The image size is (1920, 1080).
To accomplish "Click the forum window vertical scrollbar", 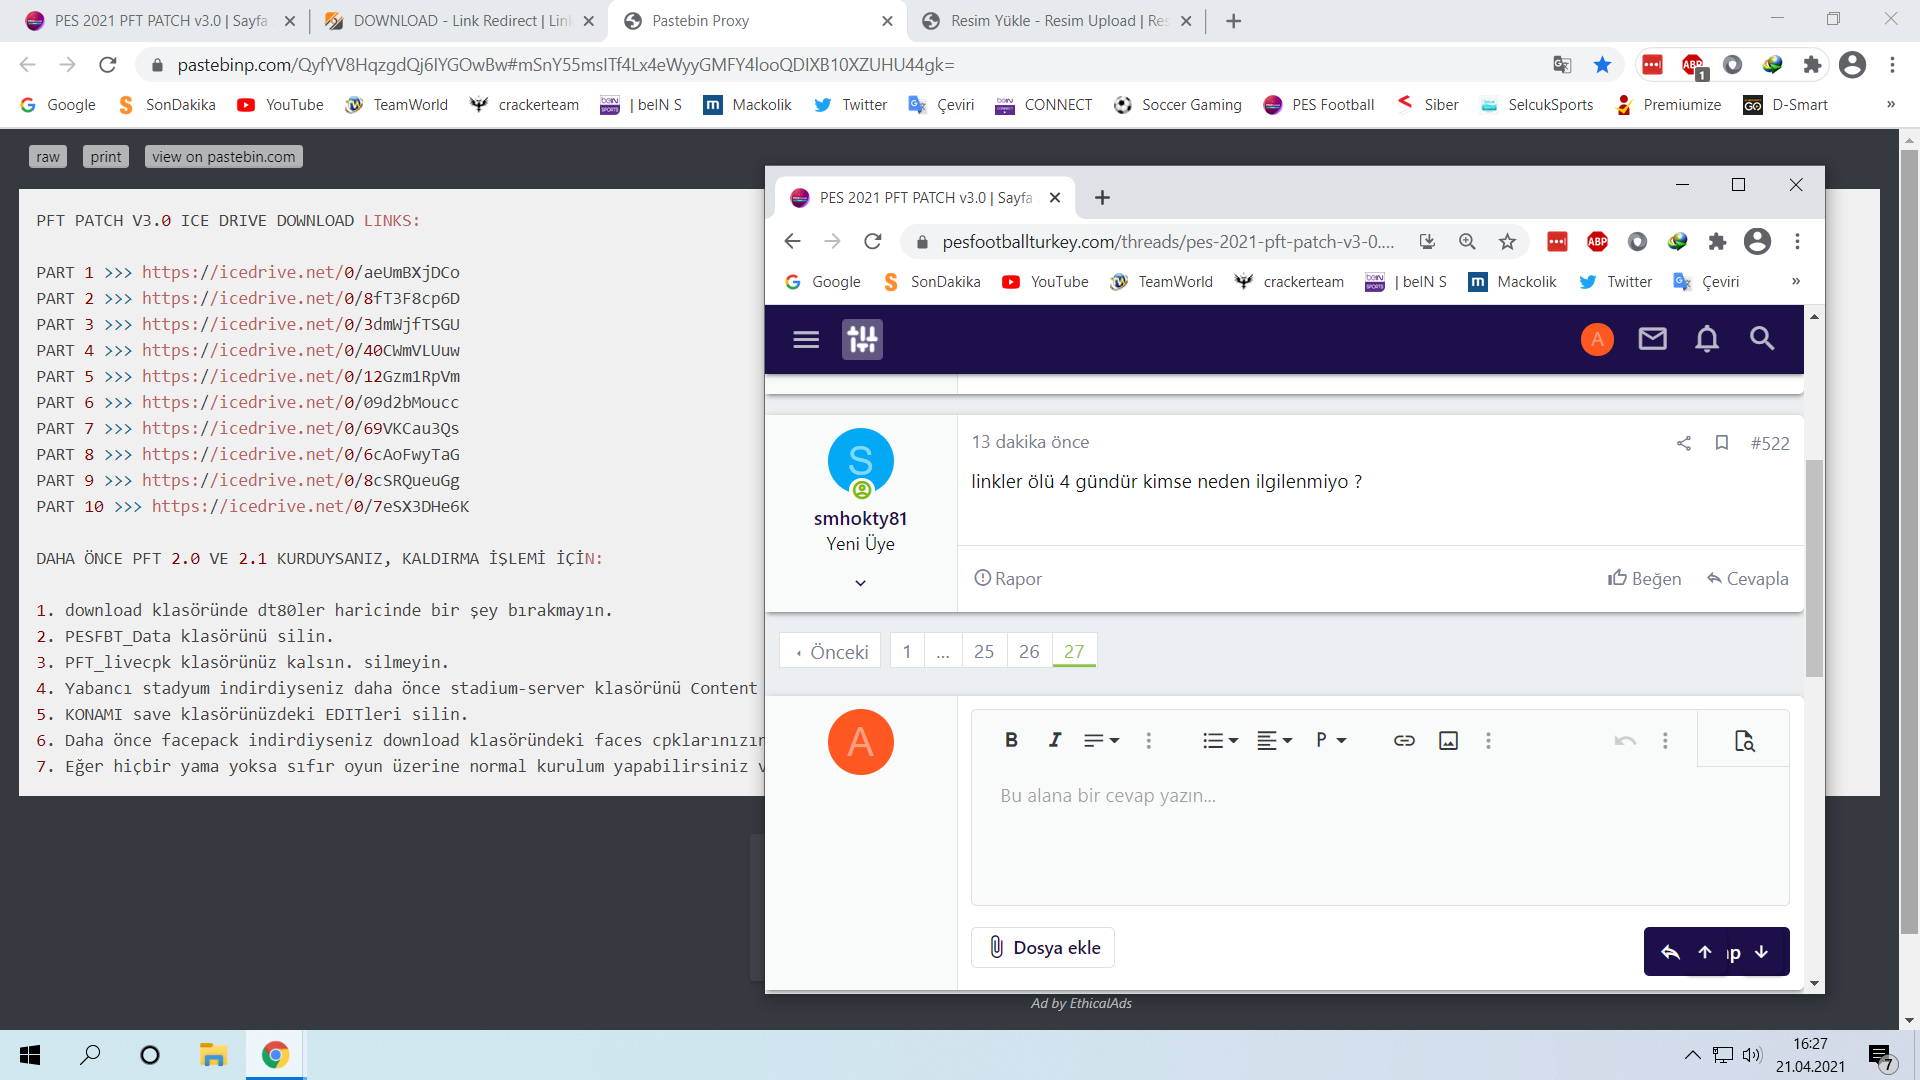I will tap(1814, 567).
